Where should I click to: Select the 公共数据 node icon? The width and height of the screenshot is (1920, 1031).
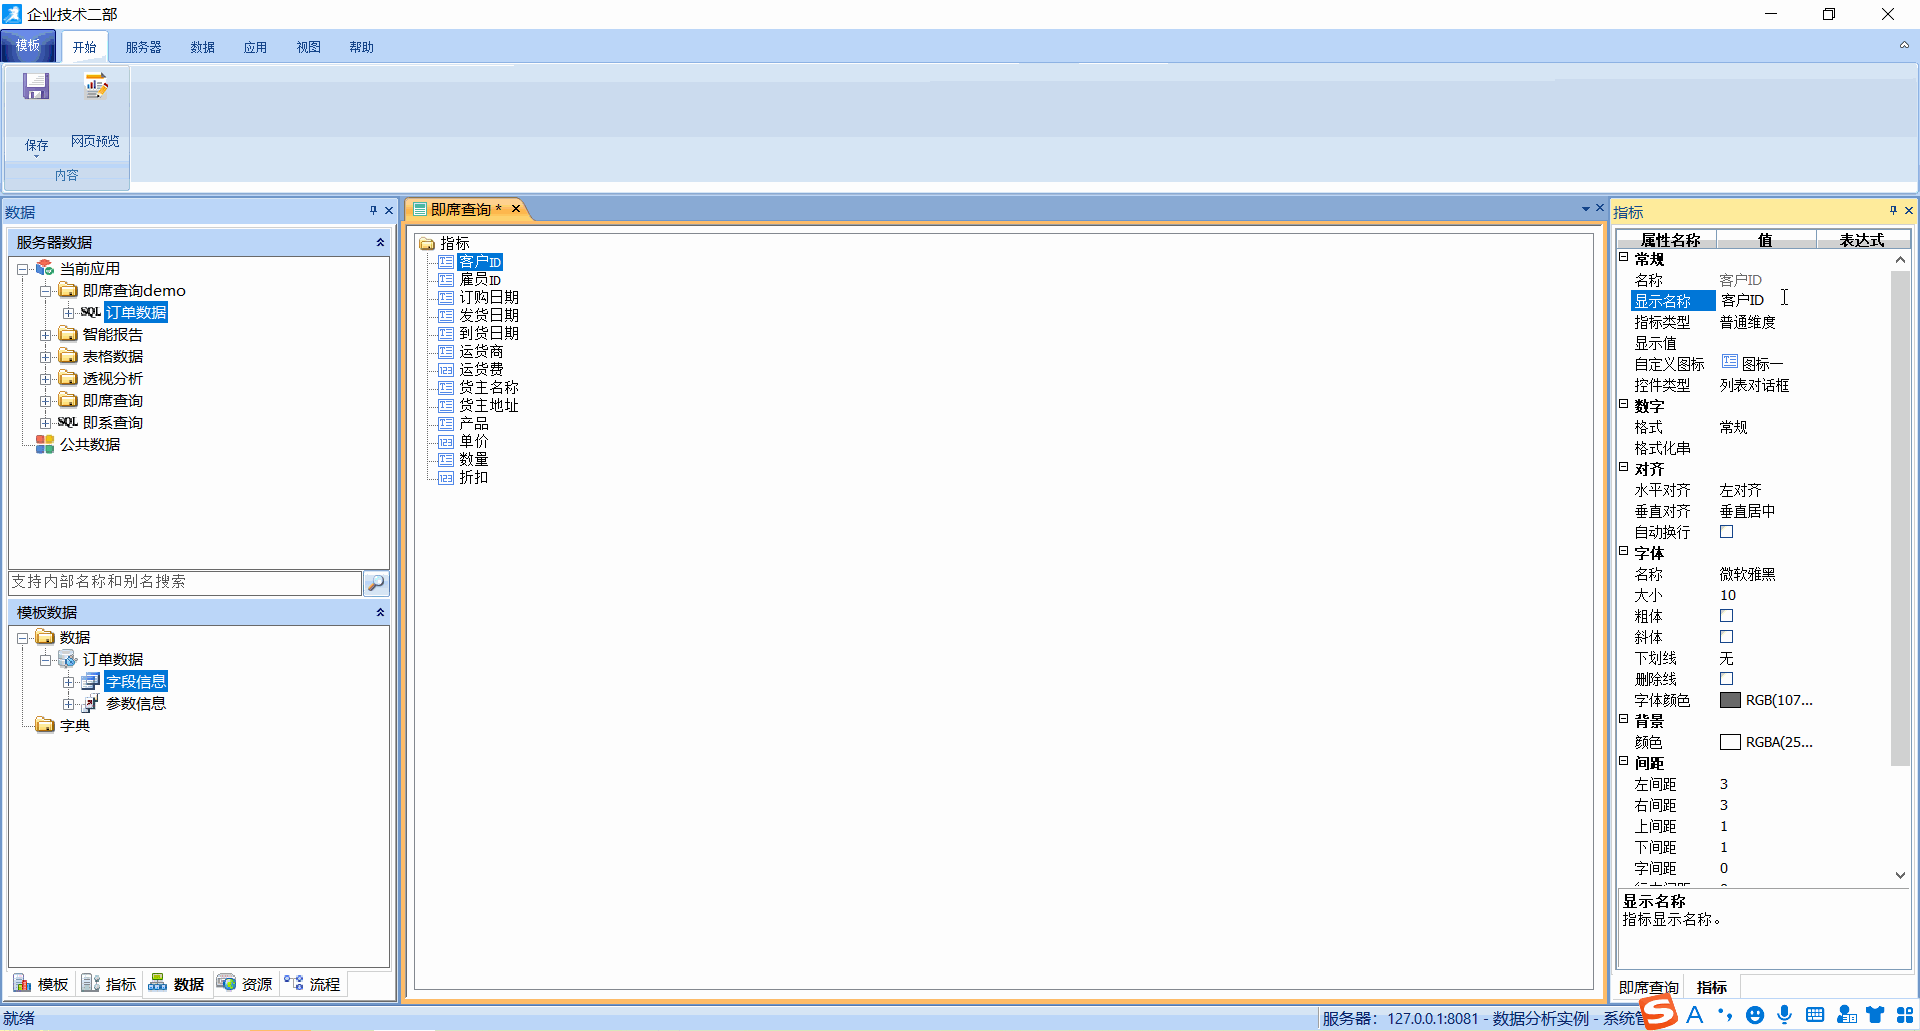[45, 445]
